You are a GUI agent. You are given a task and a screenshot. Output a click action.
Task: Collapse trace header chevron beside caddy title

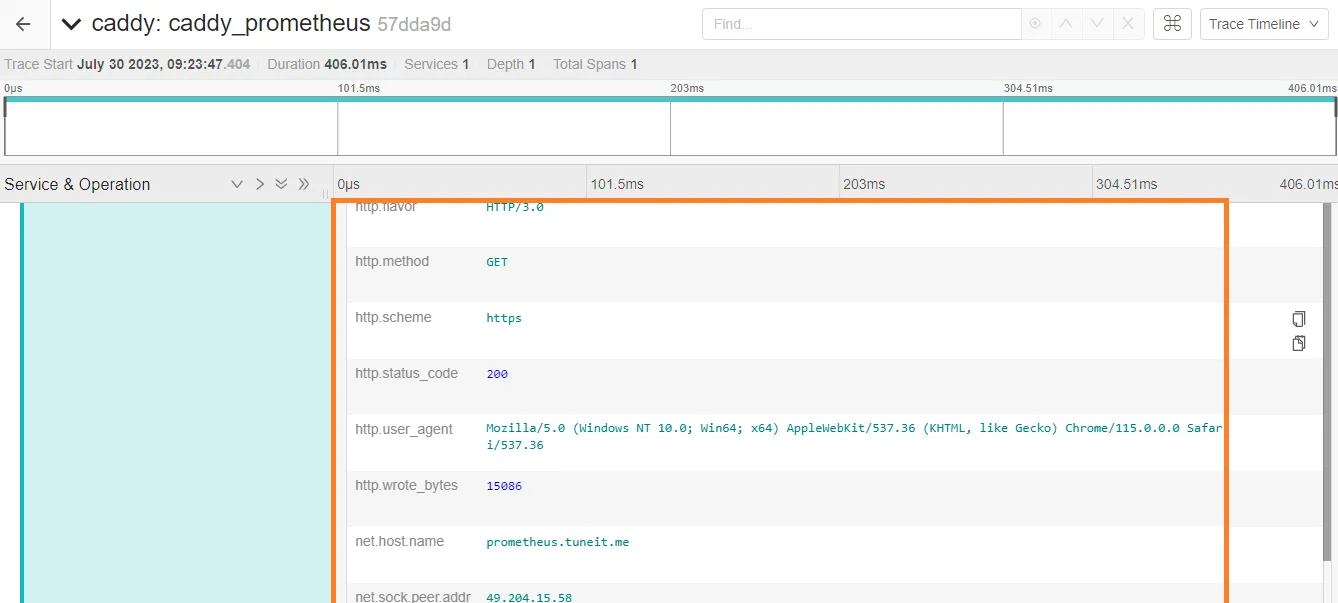coord(70,24)
